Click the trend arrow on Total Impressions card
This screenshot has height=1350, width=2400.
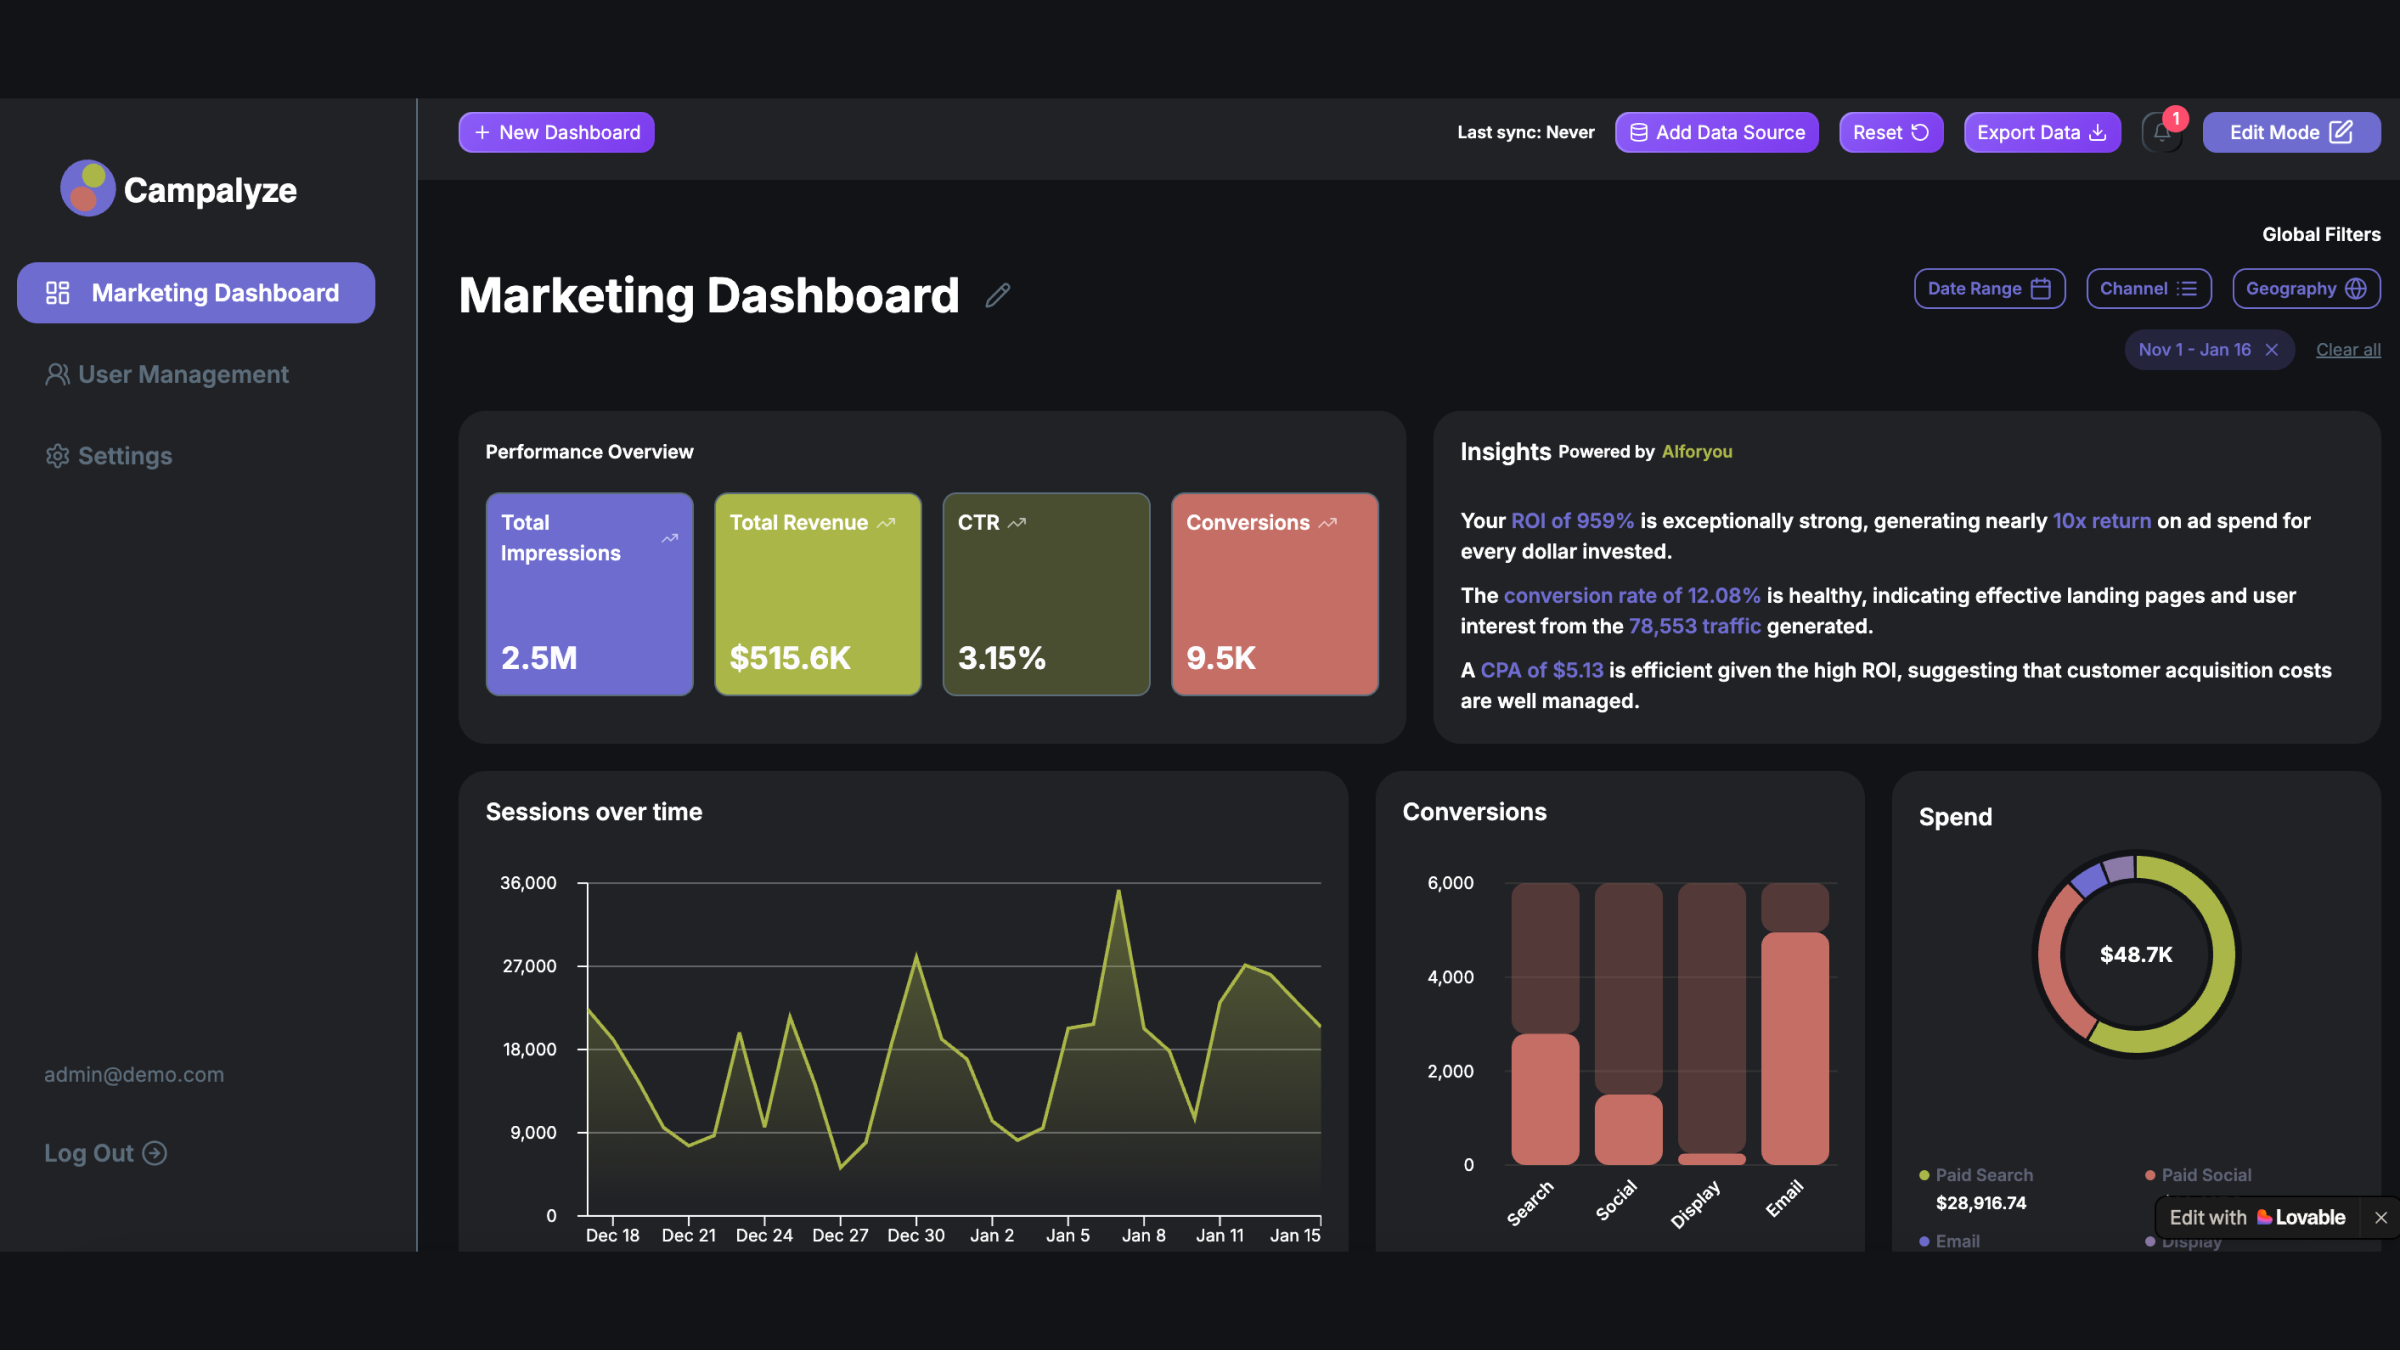pos(670,538)
